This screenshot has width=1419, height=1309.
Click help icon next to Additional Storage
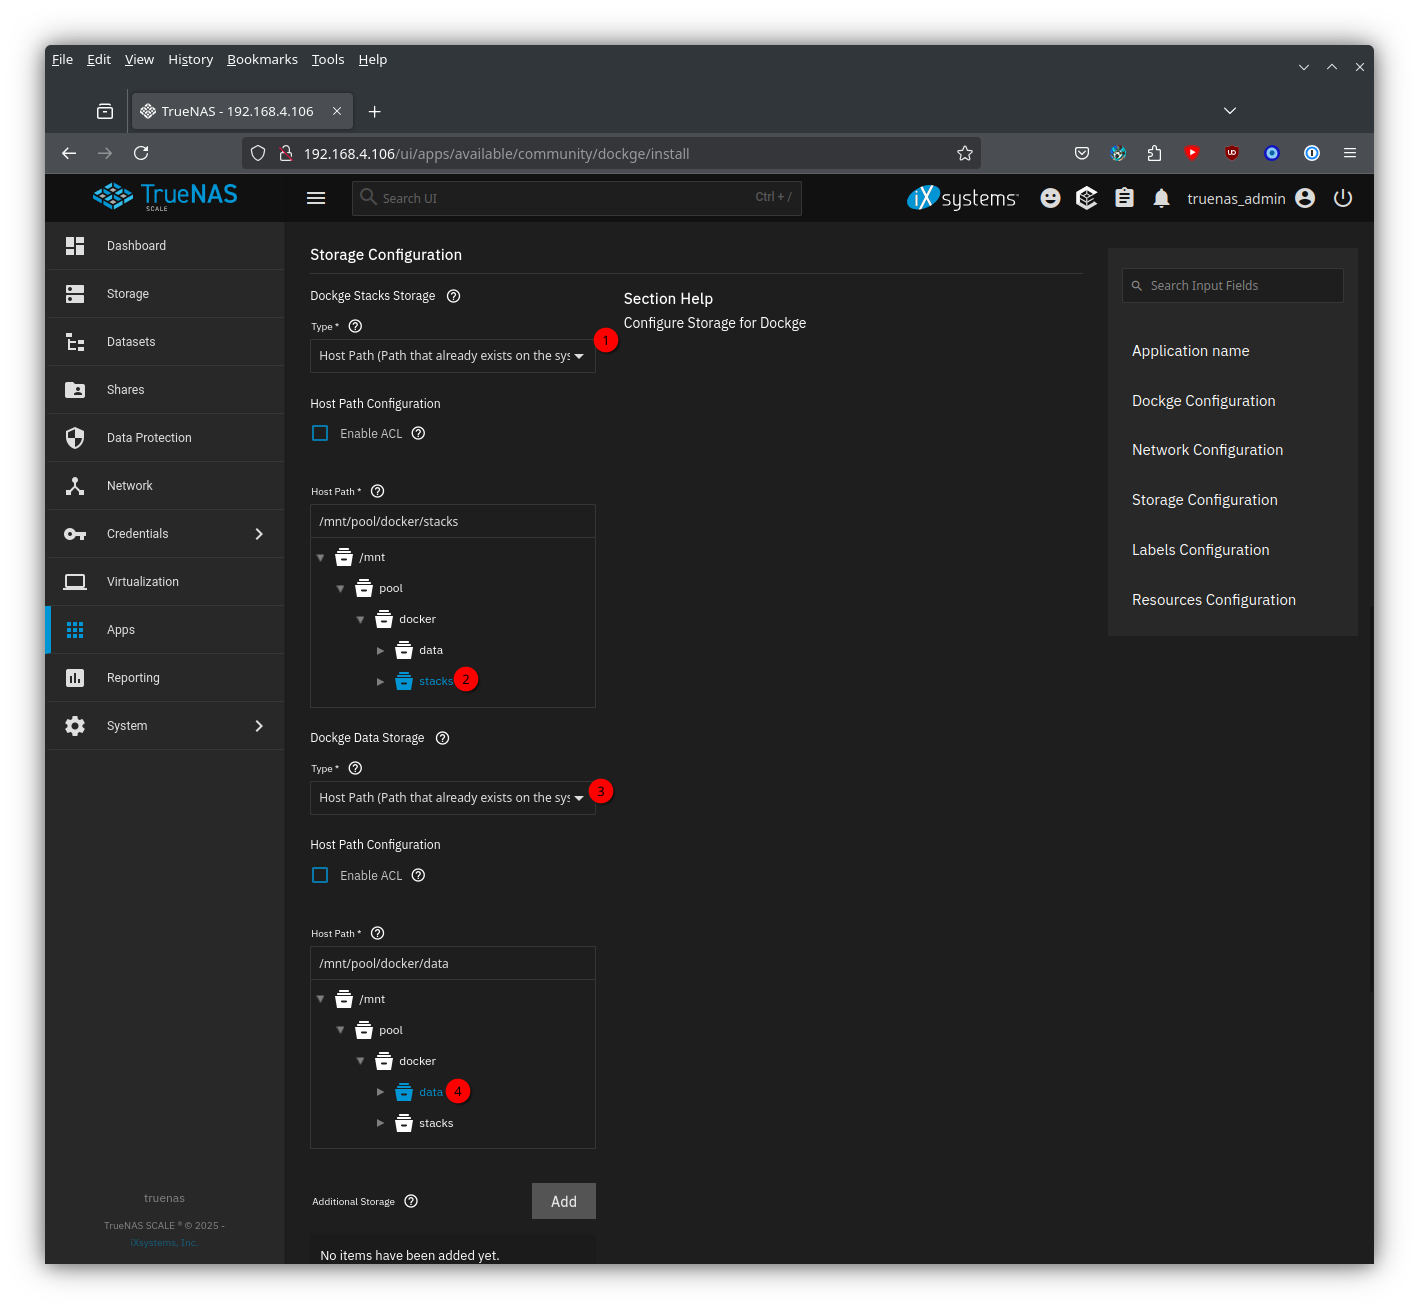point(411,1201)
